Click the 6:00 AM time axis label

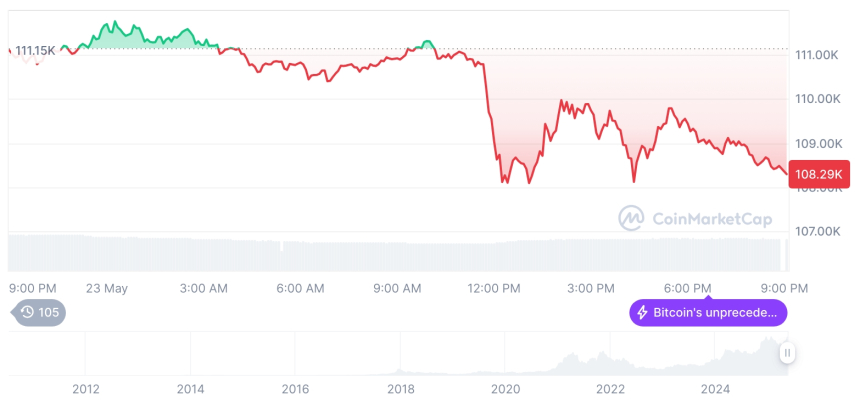pos(301,288)
